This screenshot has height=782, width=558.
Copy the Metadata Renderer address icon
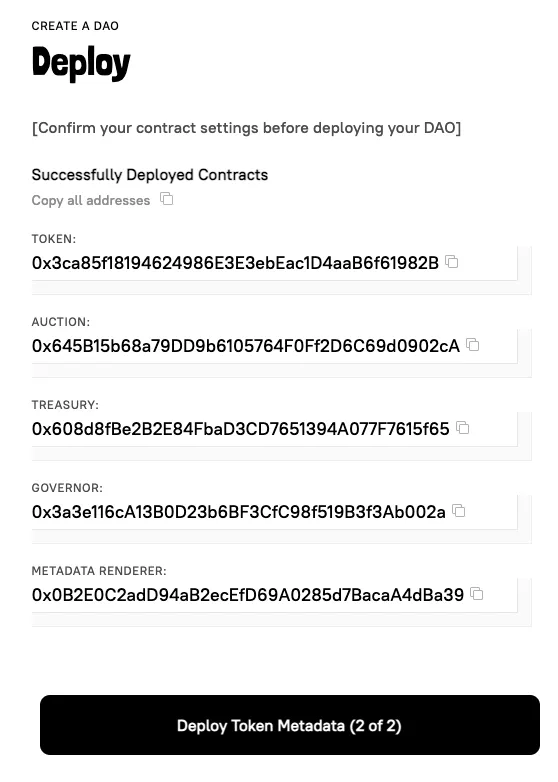pos(477,593)
